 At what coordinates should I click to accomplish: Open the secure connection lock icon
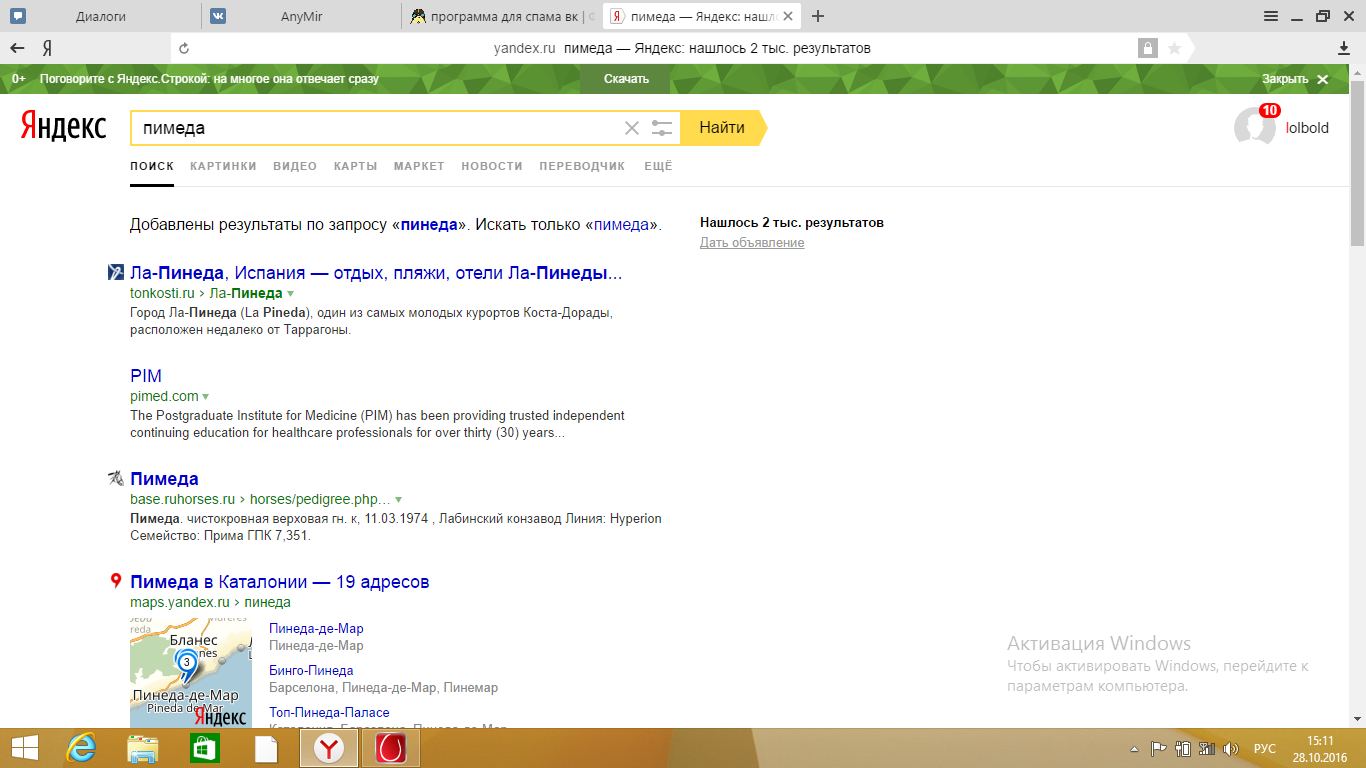tap(1147, 48)
